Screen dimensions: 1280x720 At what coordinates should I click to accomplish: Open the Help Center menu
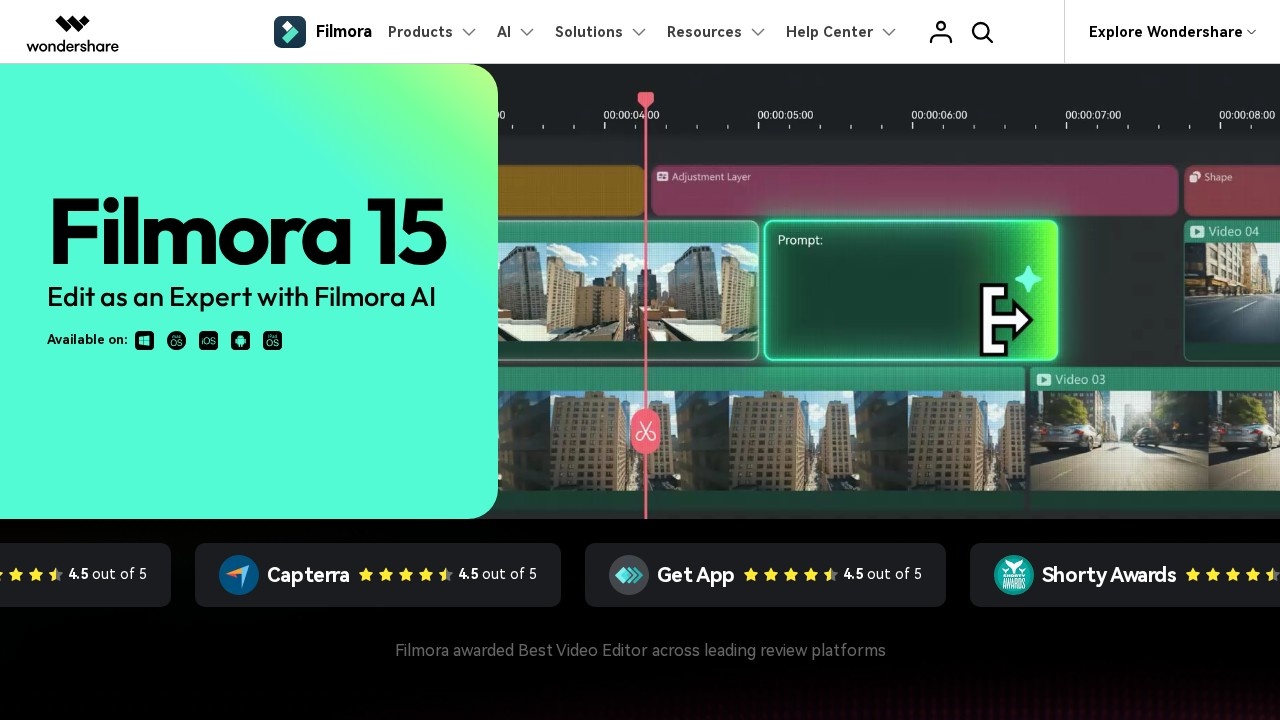pos(829,32)
